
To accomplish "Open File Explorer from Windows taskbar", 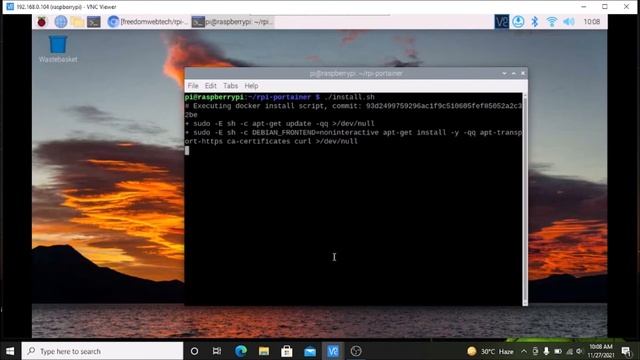I will [264, 351].
